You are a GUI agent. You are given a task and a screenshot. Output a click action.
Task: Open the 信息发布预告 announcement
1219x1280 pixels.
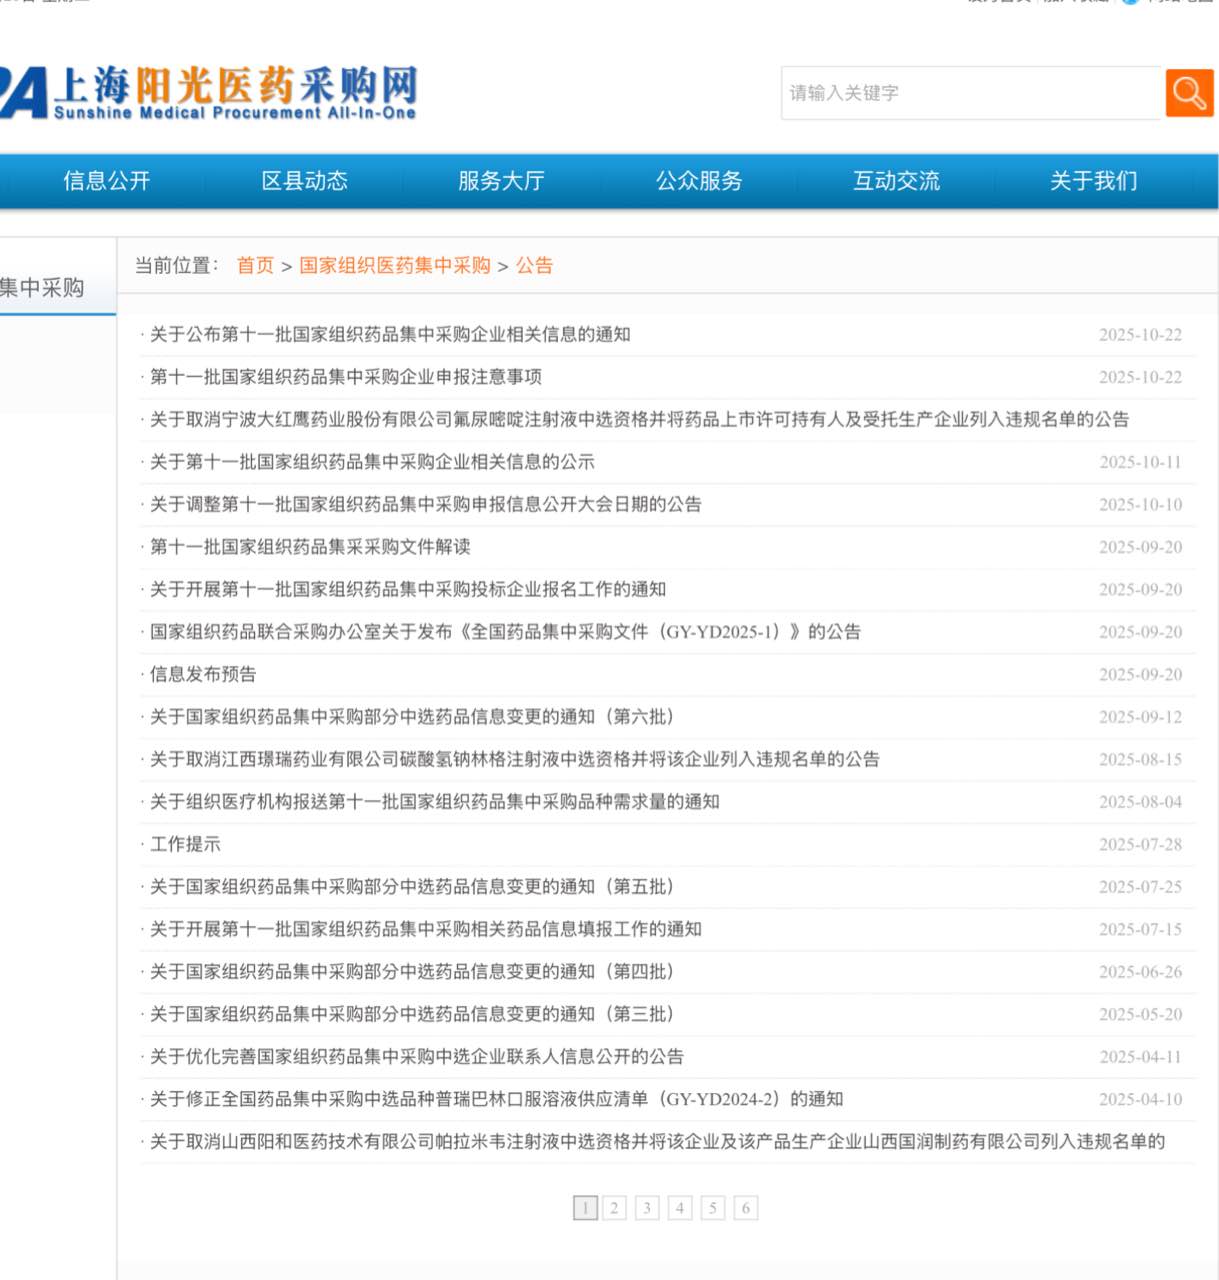point(203,674)
